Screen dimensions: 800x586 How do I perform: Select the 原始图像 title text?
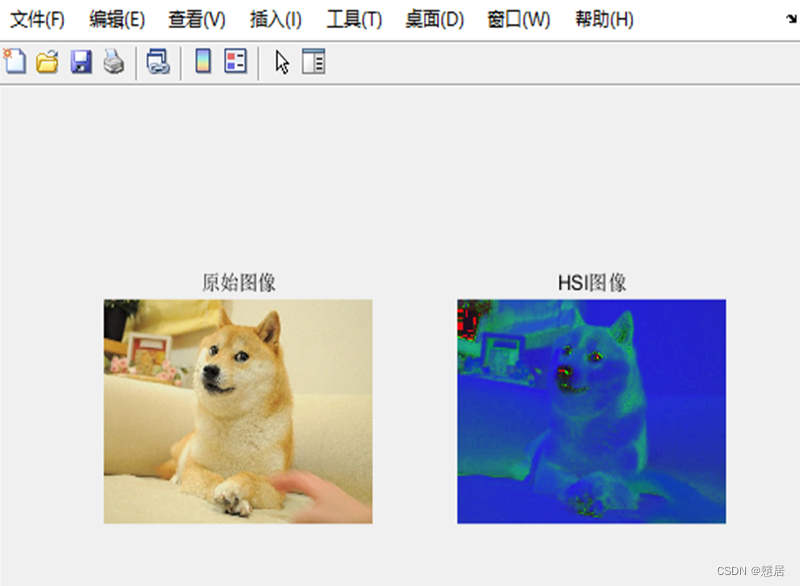pyautogui.click(x=239, y=283)
